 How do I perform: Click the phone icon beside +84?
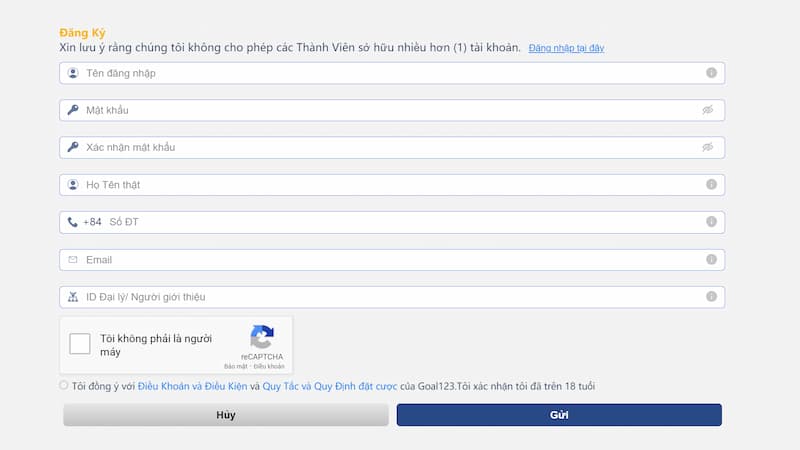[73, 222]
